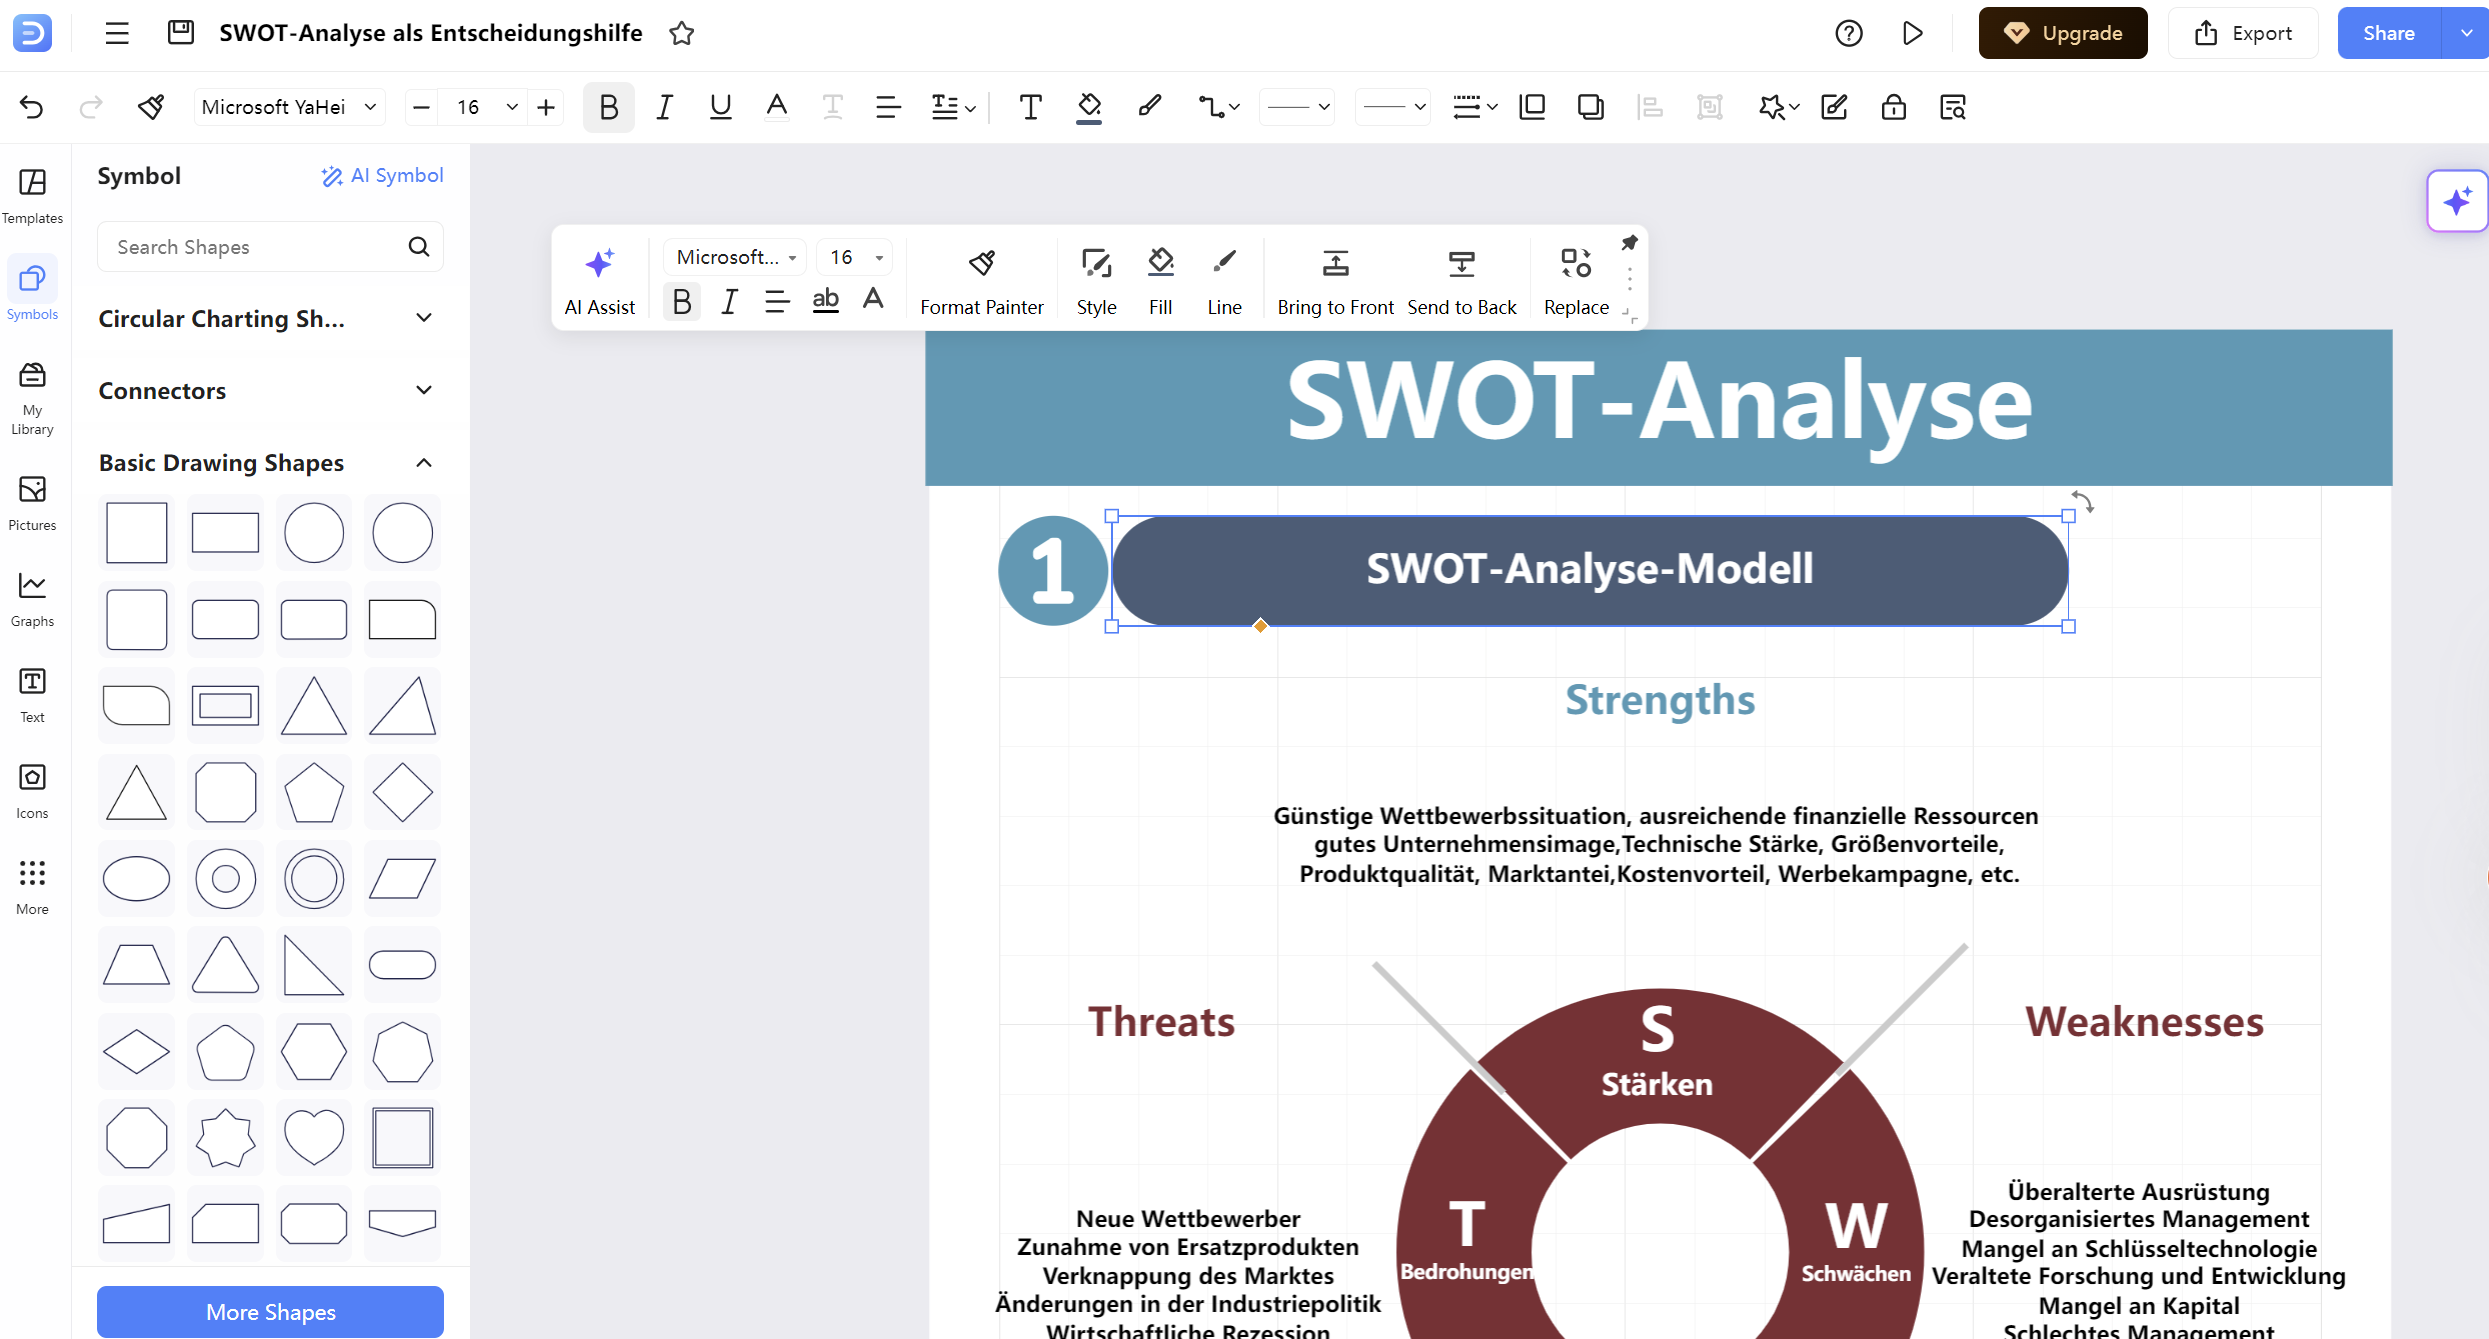
Task: Open line start style dropdown
Action: tap(1297, 107)
